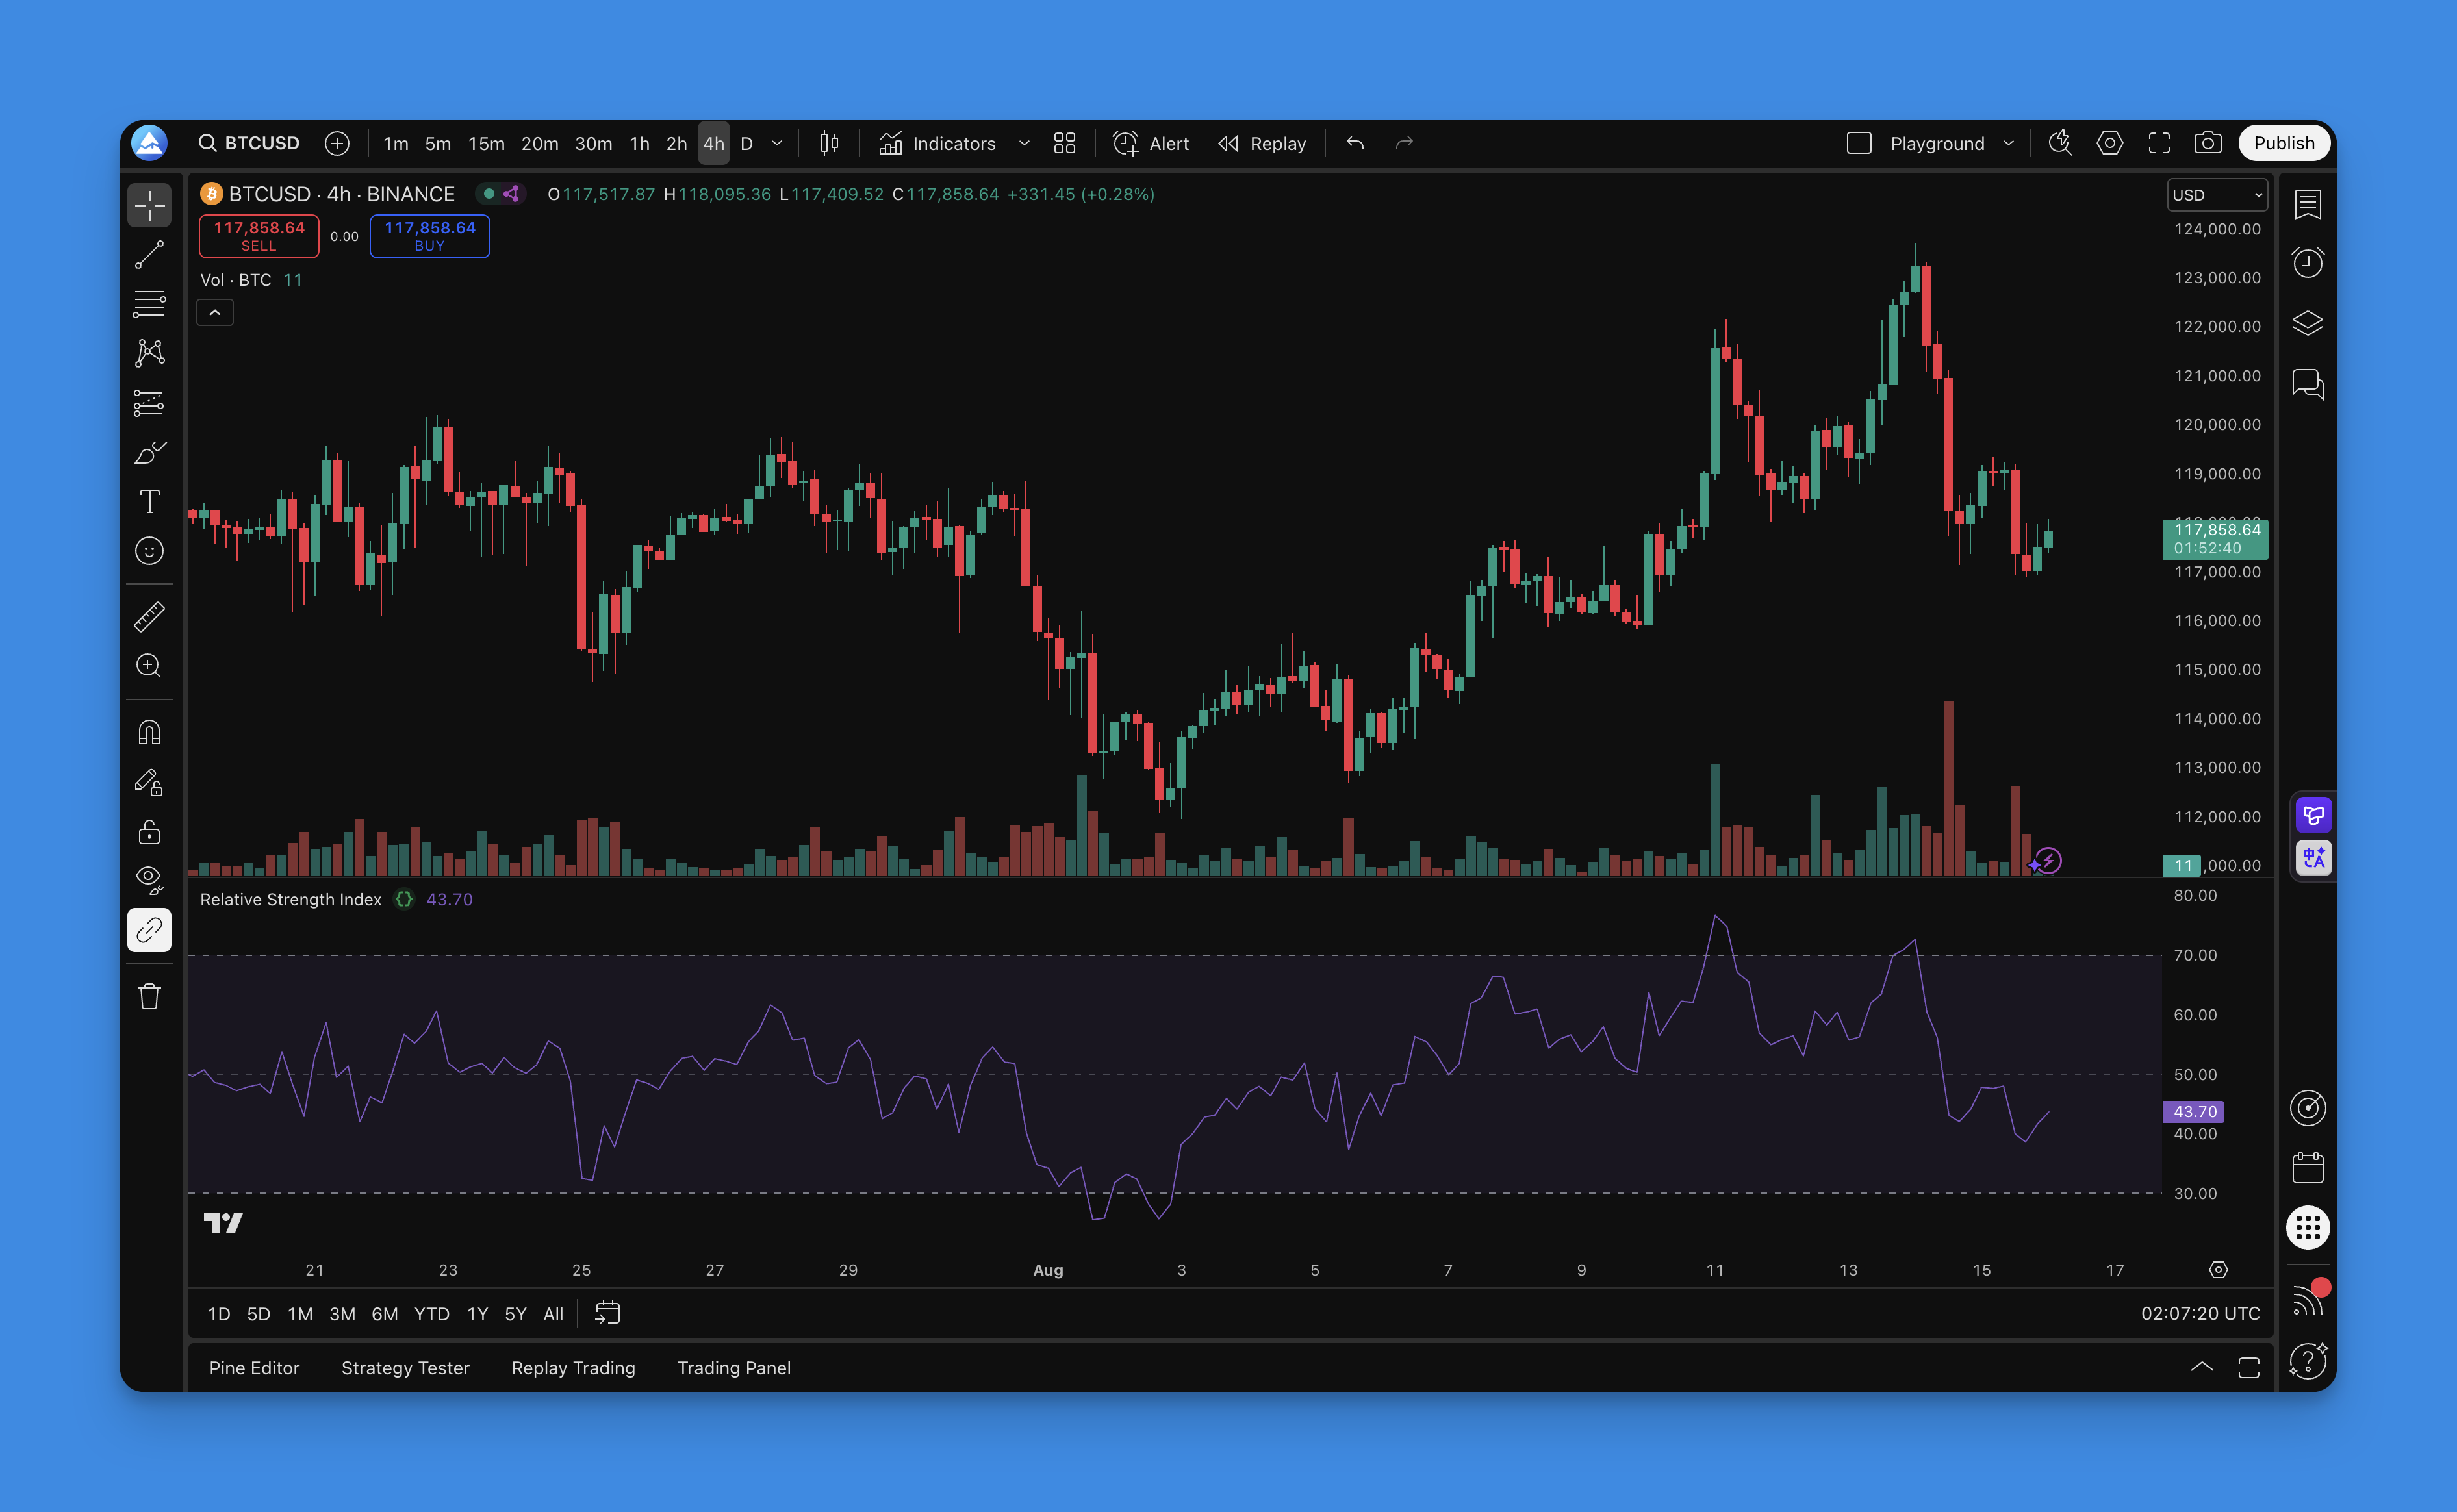Open the help center icon
2457x1512 pixels.
(2308, 1360)
